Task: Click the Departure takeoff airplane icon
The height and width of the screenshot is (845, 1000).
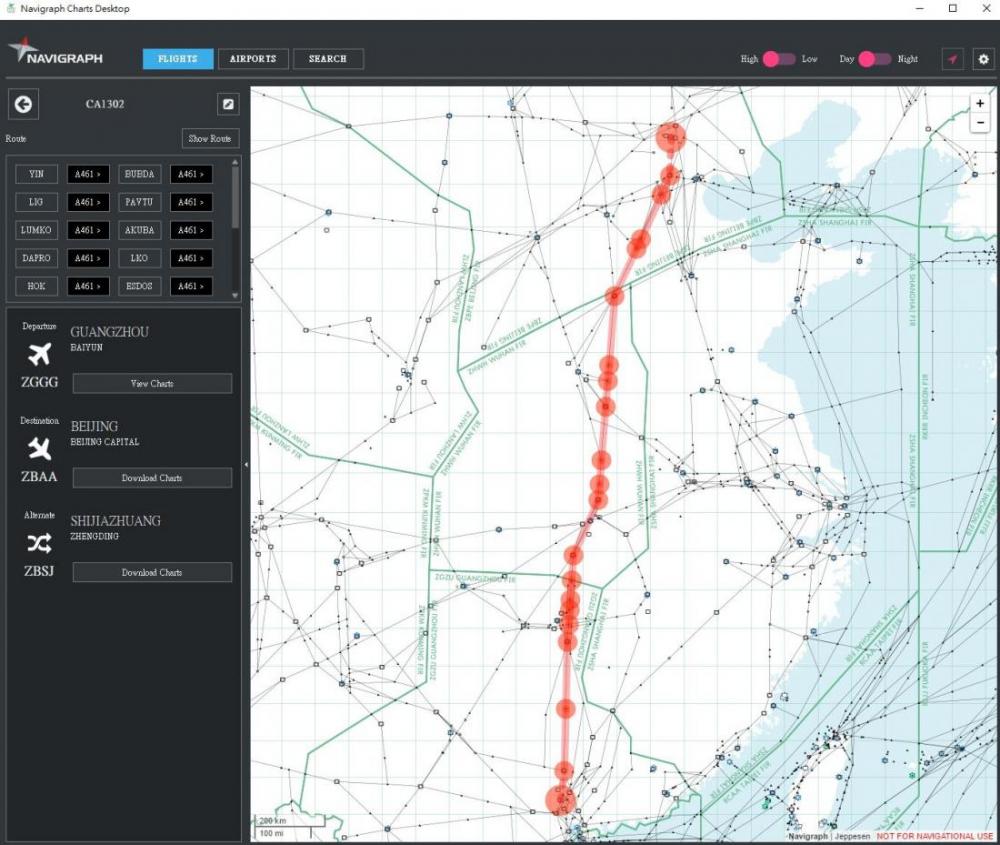Action: [x=40, y=354]
